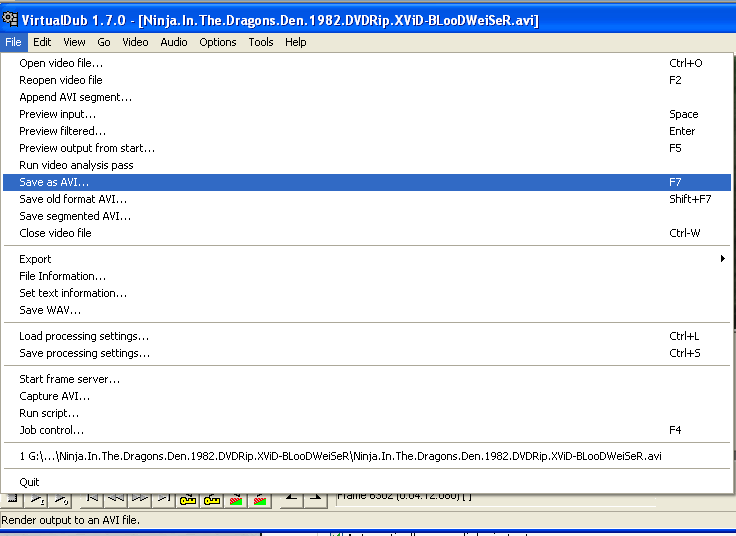Seek to next scene change icon
736x536 pixels.
(x=260, y=500)
